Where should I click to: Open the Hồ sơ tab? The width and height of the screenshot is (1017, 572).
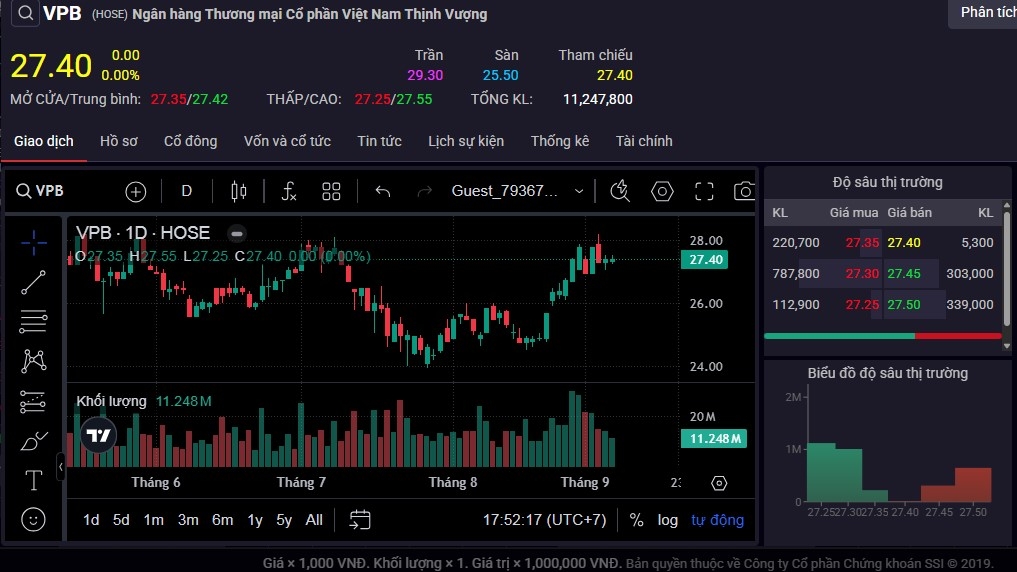pyautogui.click(x=119, y=141)
